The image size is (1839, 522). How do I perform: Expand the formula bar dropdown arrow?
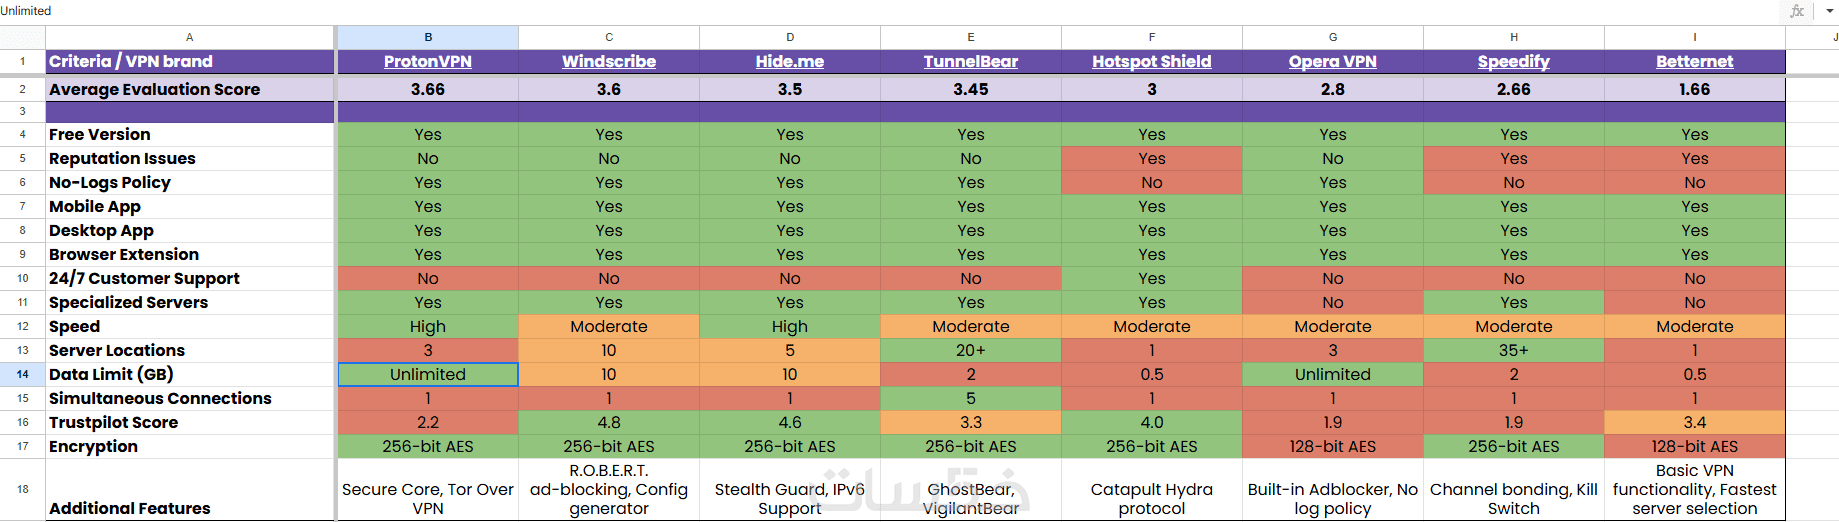1829,11
